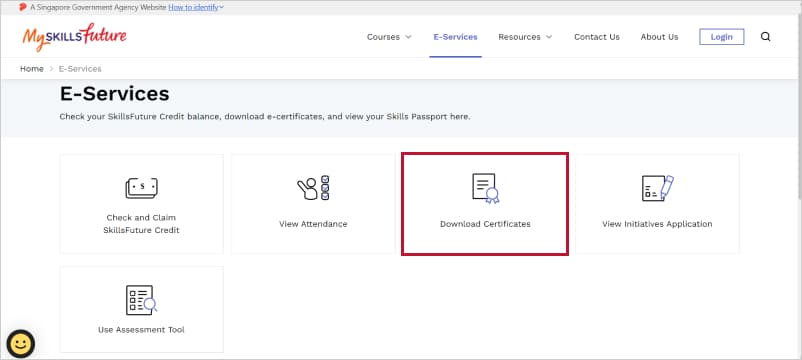Screen dimensions: 802x360
Task: Open the How to identify link
Action: coord(193,7)
